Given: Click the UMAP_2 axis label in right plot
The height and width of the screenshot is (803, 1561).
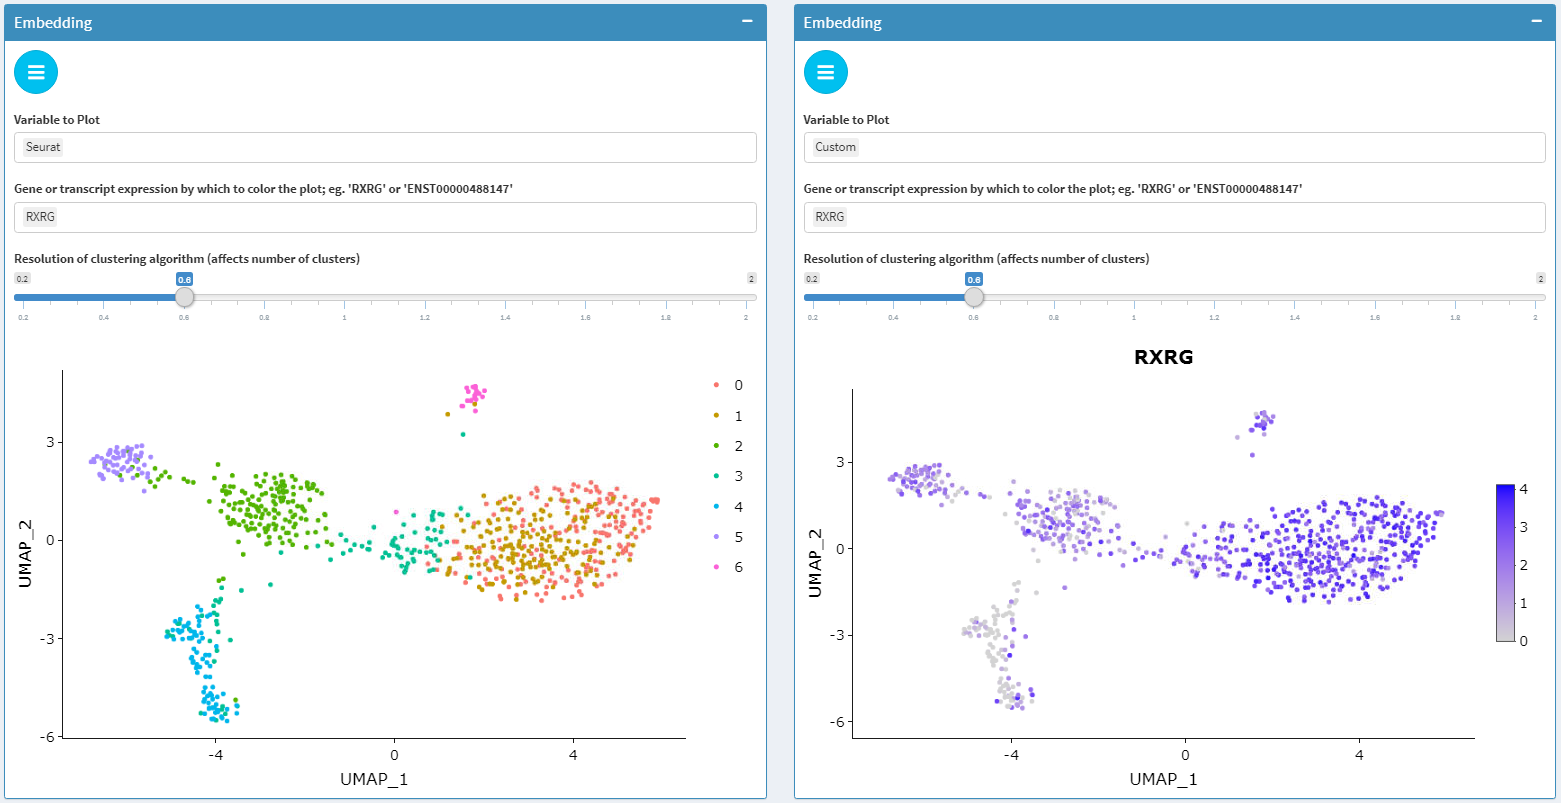Looking at the screenshot, I should click(x=815, y=564).
